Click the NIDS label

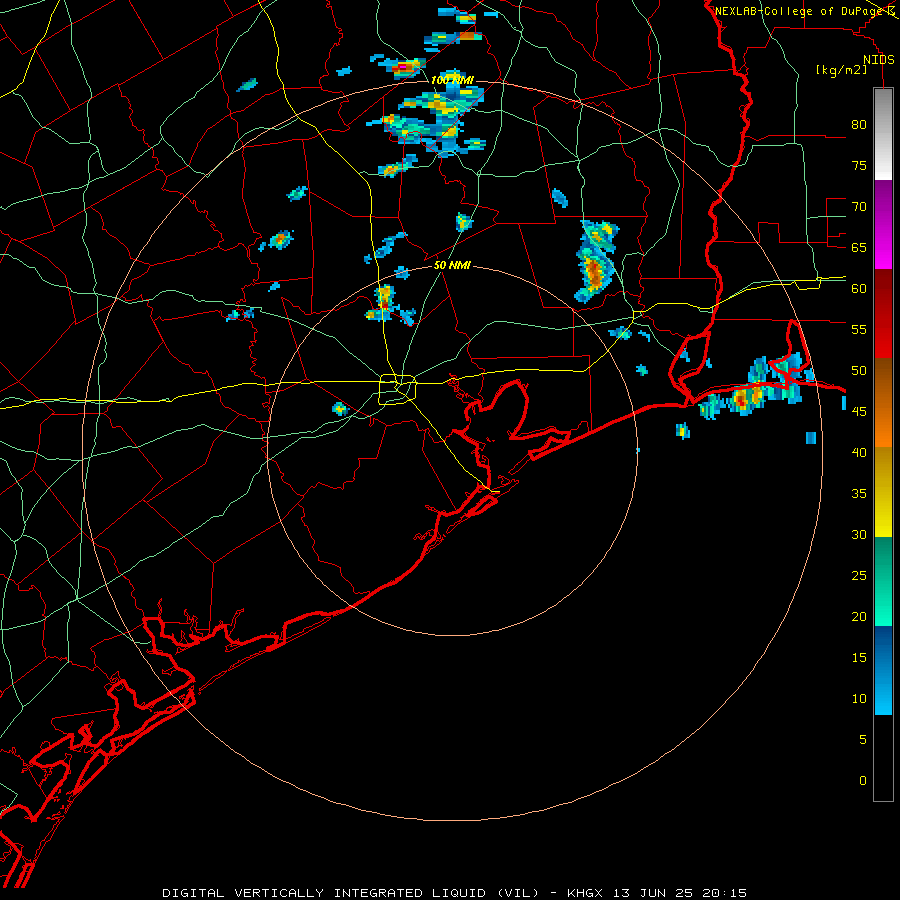(x=878, y=60)
